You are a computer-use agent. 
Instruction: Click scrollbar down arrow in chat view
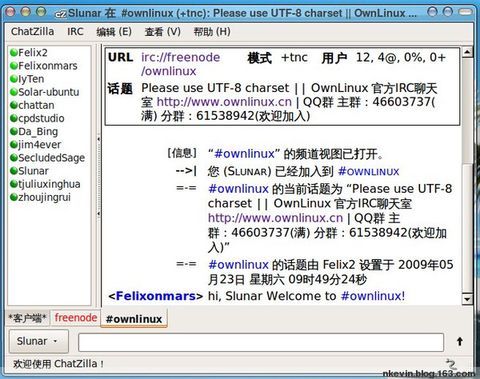[467, 299]
